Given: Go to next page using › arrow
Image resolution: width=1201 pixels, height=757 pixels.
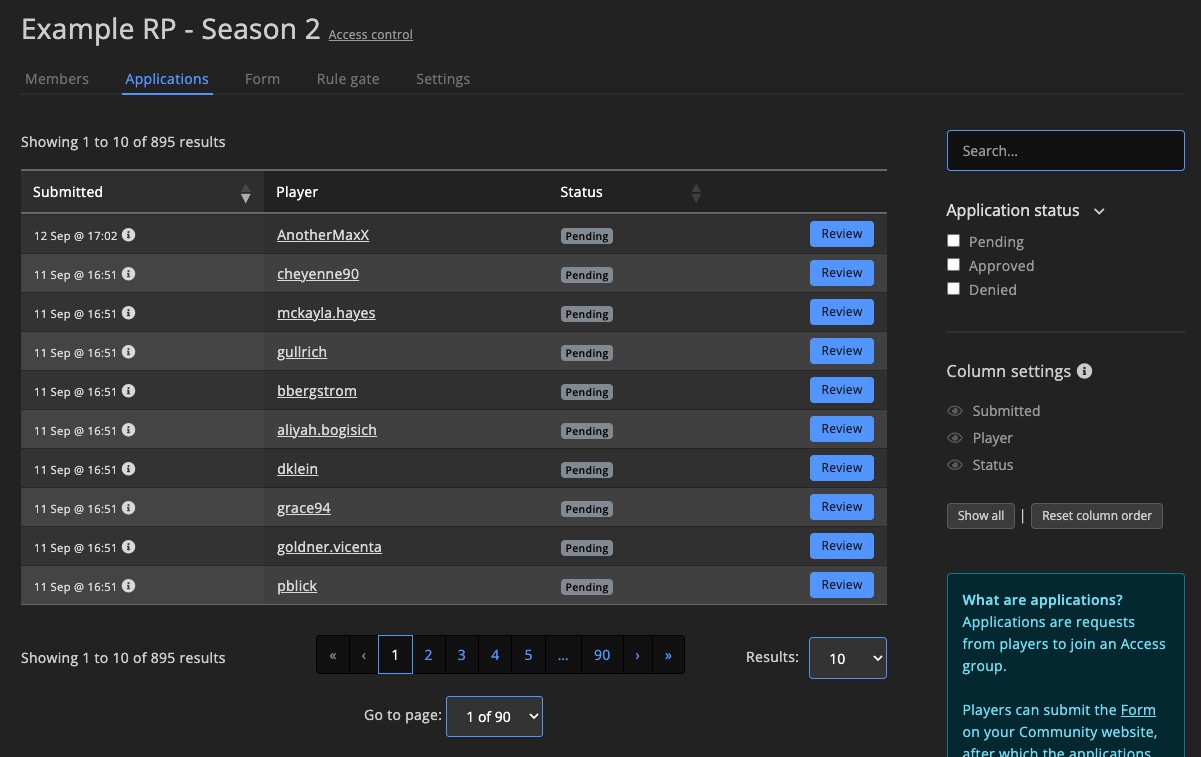Looking at the screenshot, I should (637, 655).
